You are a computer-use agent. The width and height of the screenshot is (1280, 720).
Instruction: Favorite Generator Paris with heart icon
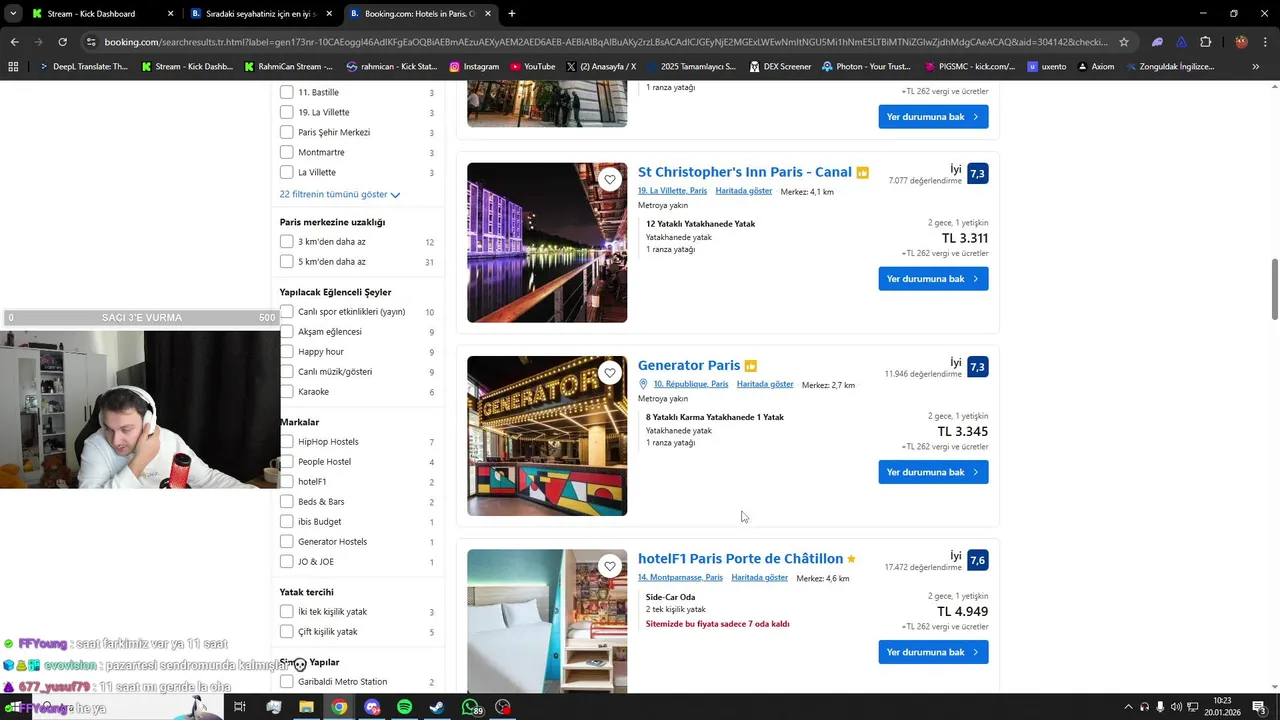(x=610, y=373)
